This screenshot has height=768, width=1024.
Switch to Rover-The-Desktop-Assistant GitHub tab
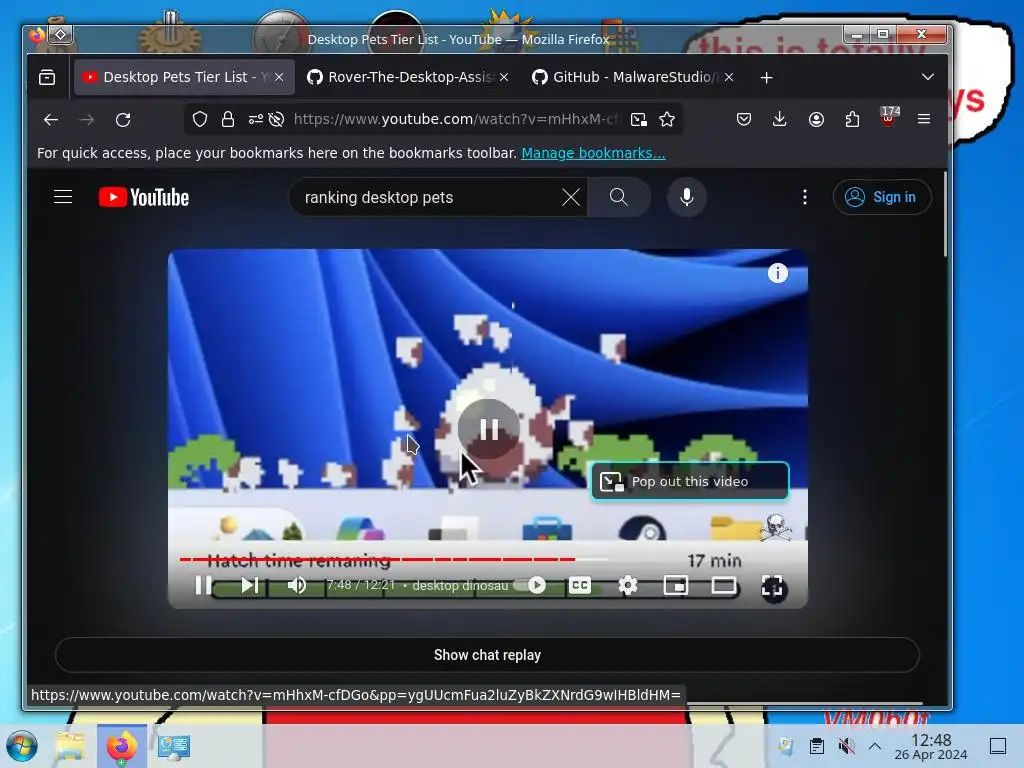point(409,77)
